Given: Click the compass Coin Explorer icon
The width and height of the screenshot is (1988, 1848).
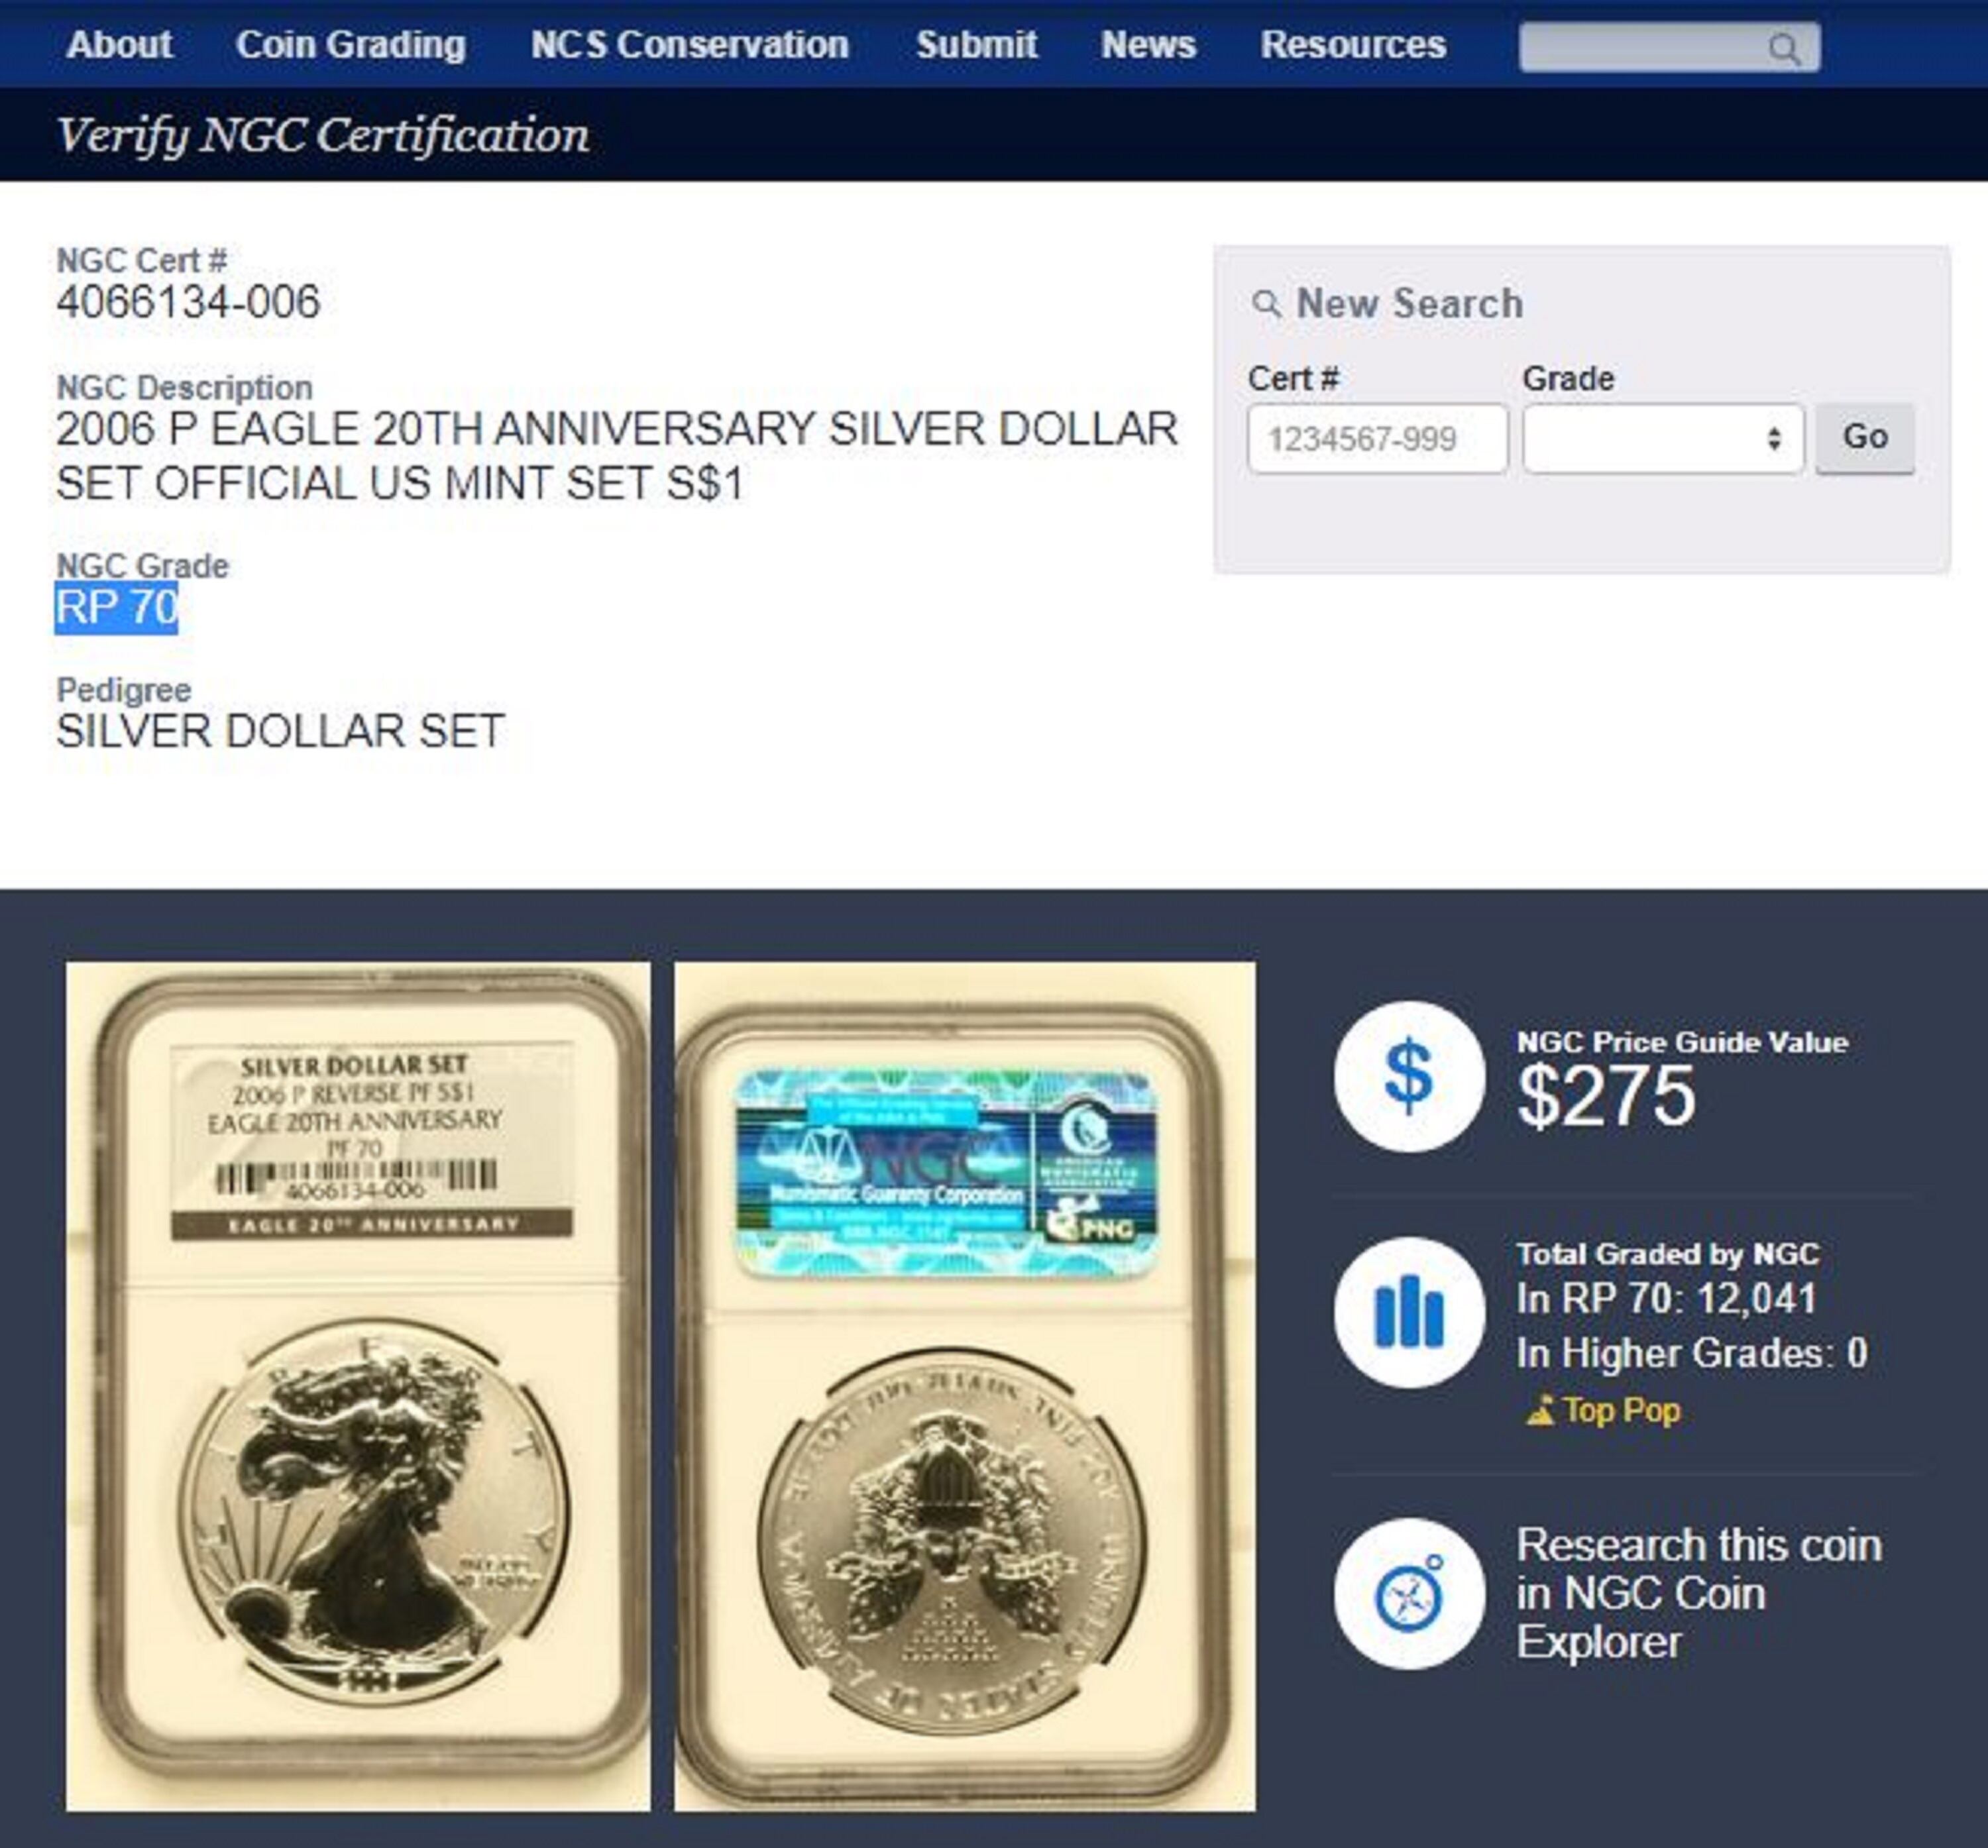Looking at the screenshot, I should click(1409, 1594).
